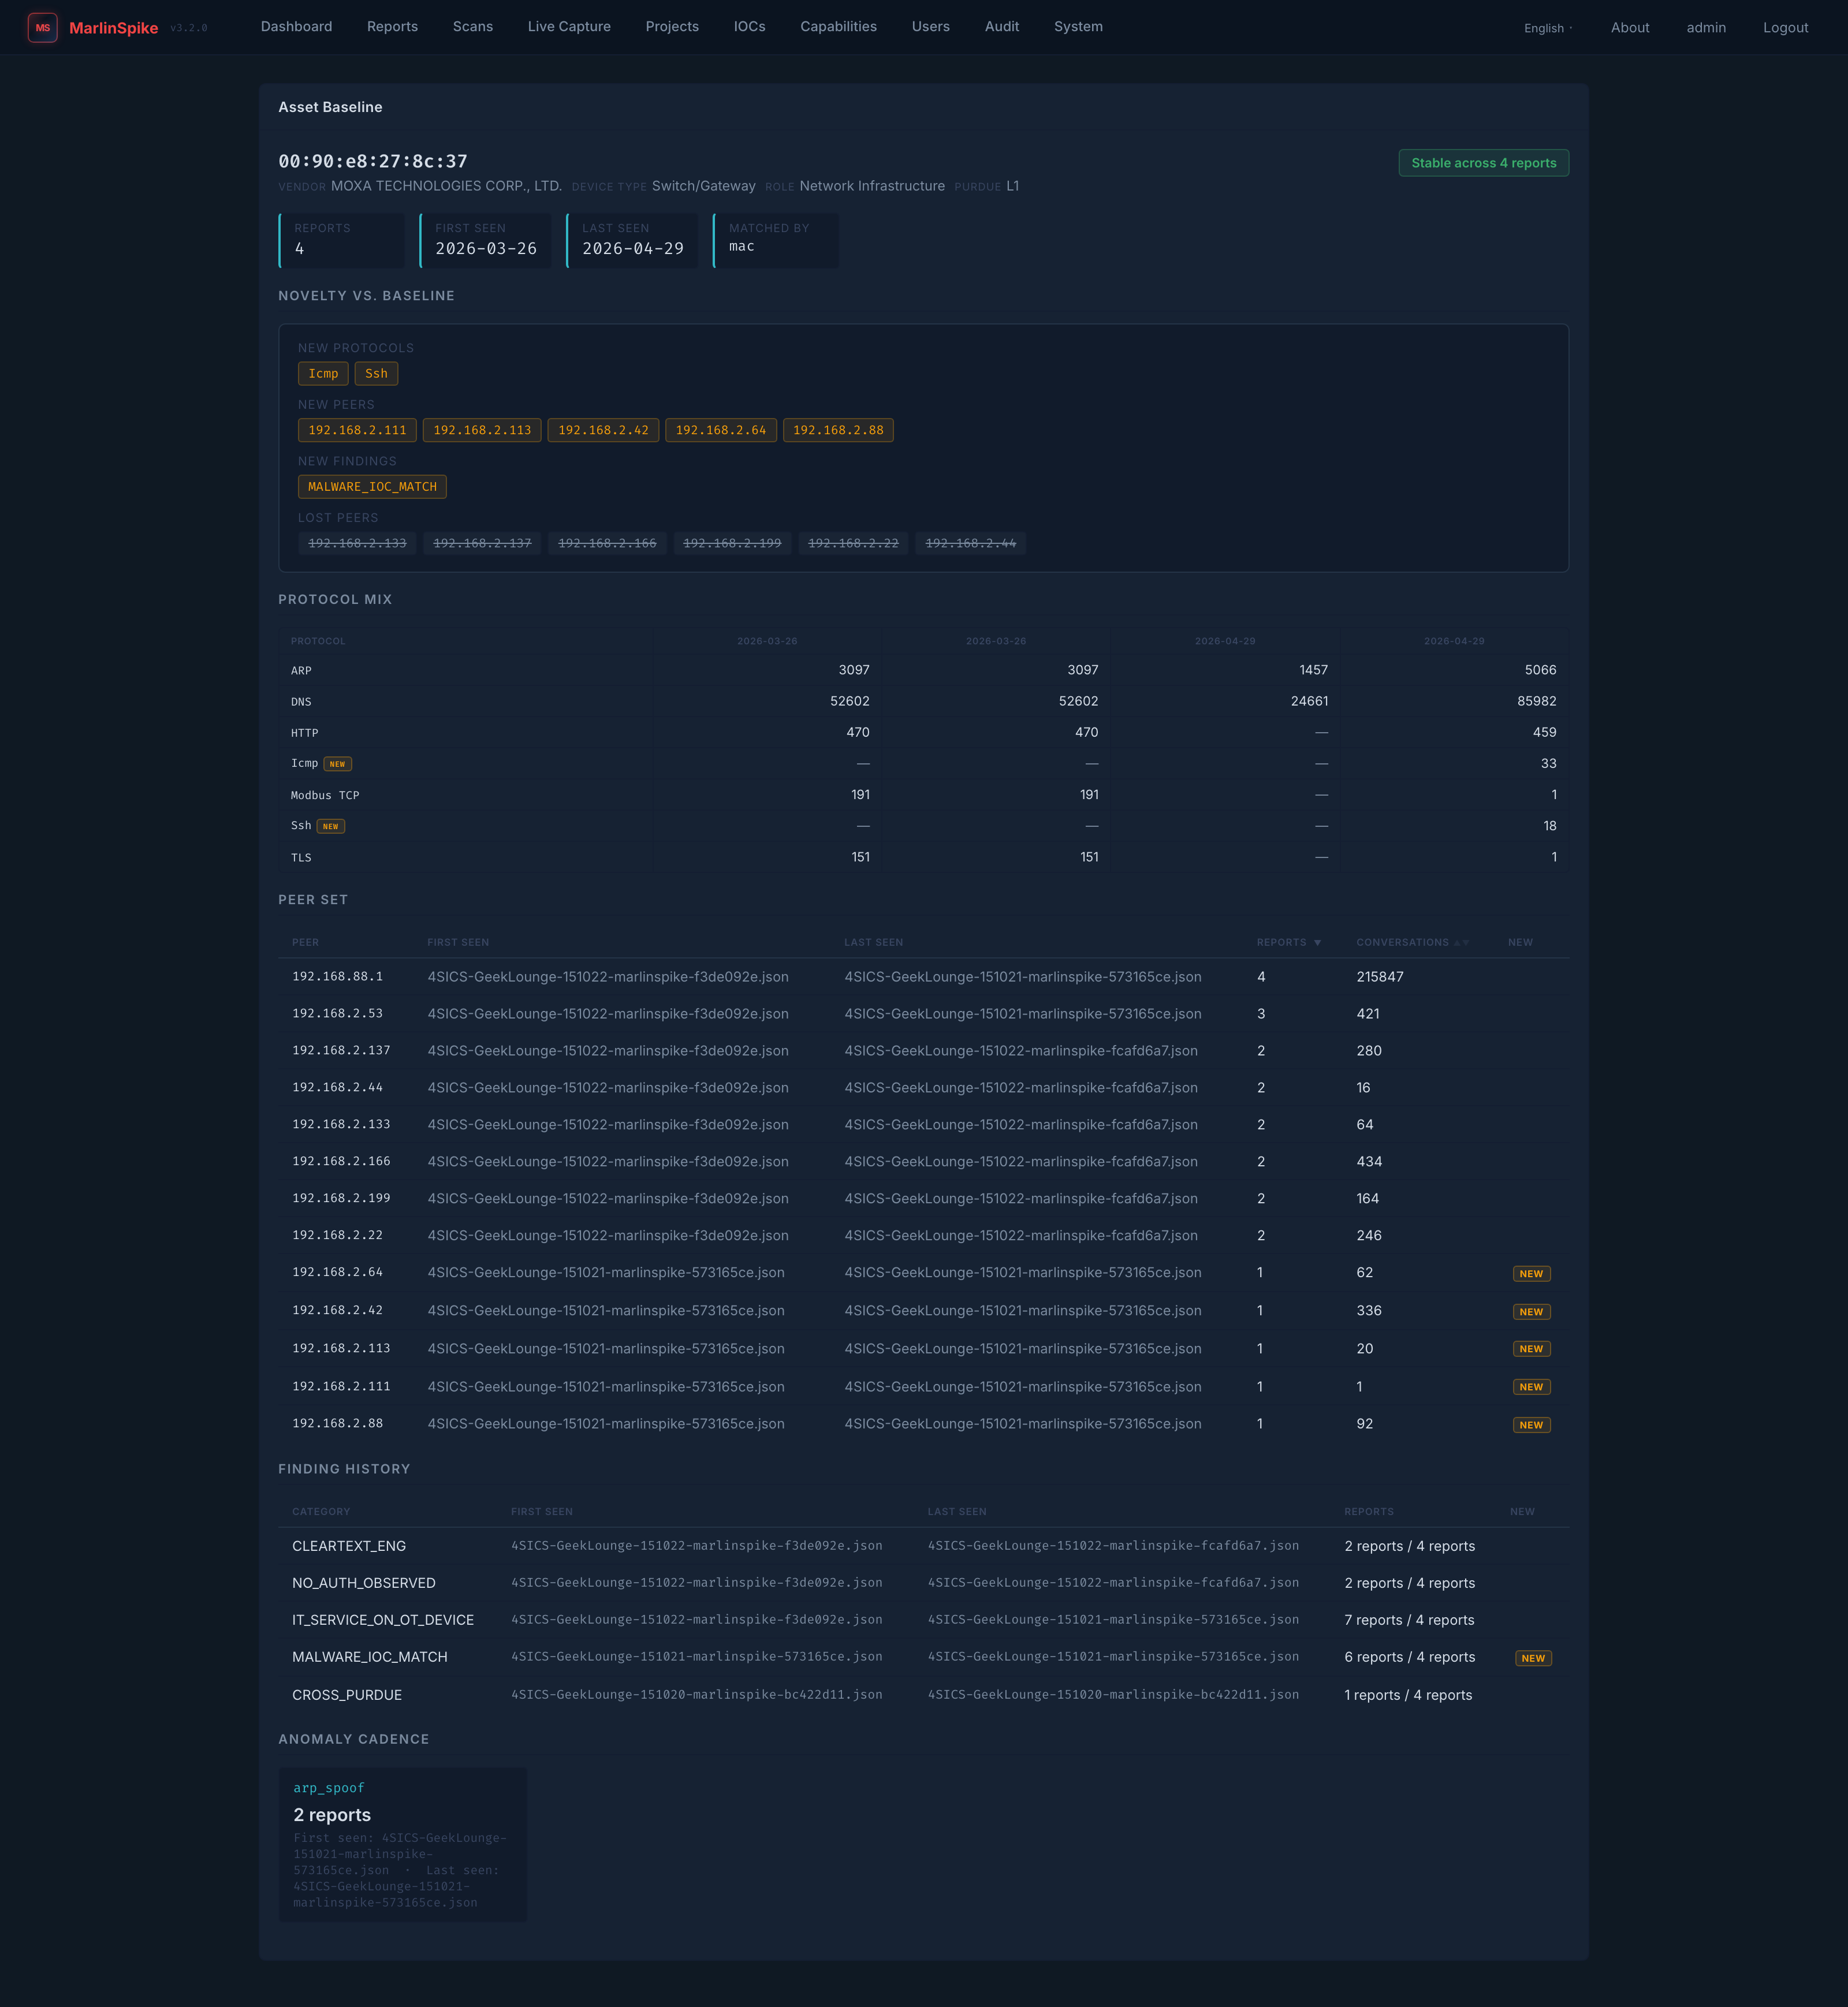The width and height of the screenshot is (1848, 2007).
Task: Click lost peer chip 192.168.2.199
Action: [x=732, y=543]
